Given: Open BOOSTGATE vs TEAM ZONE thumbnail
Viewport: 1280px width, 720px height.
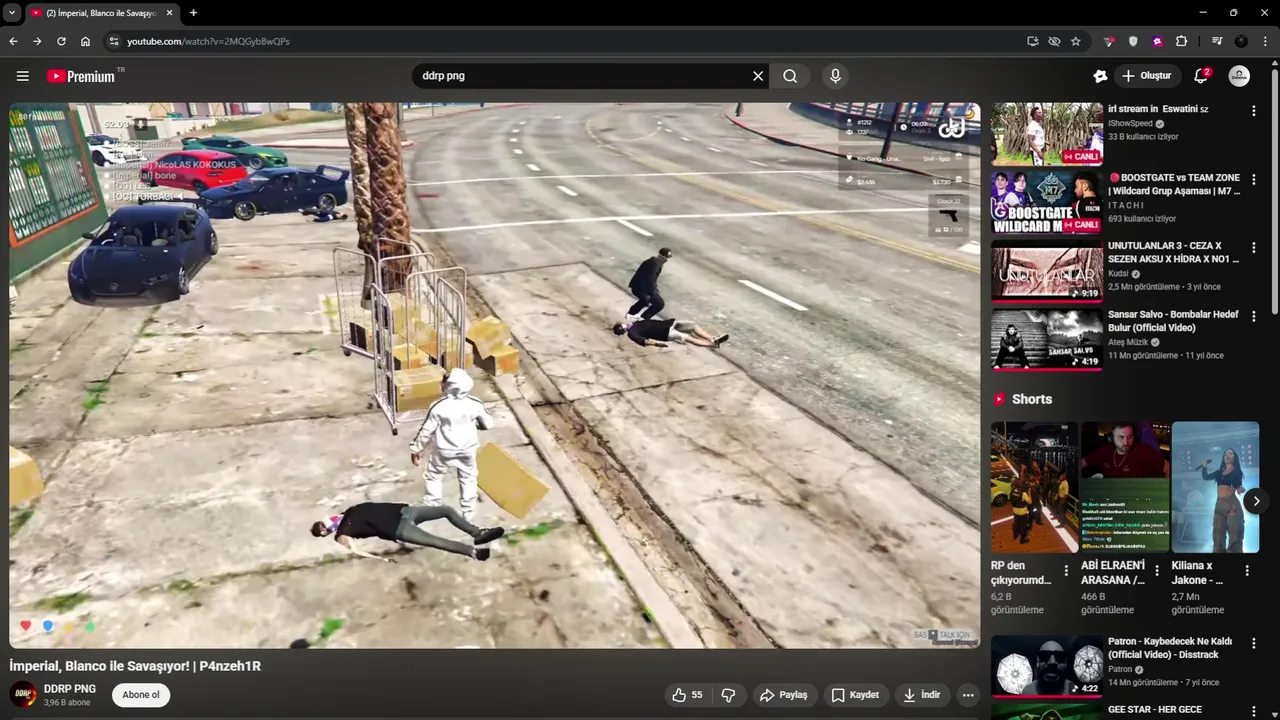Looking at the screenshot, I should point(1047,202).
